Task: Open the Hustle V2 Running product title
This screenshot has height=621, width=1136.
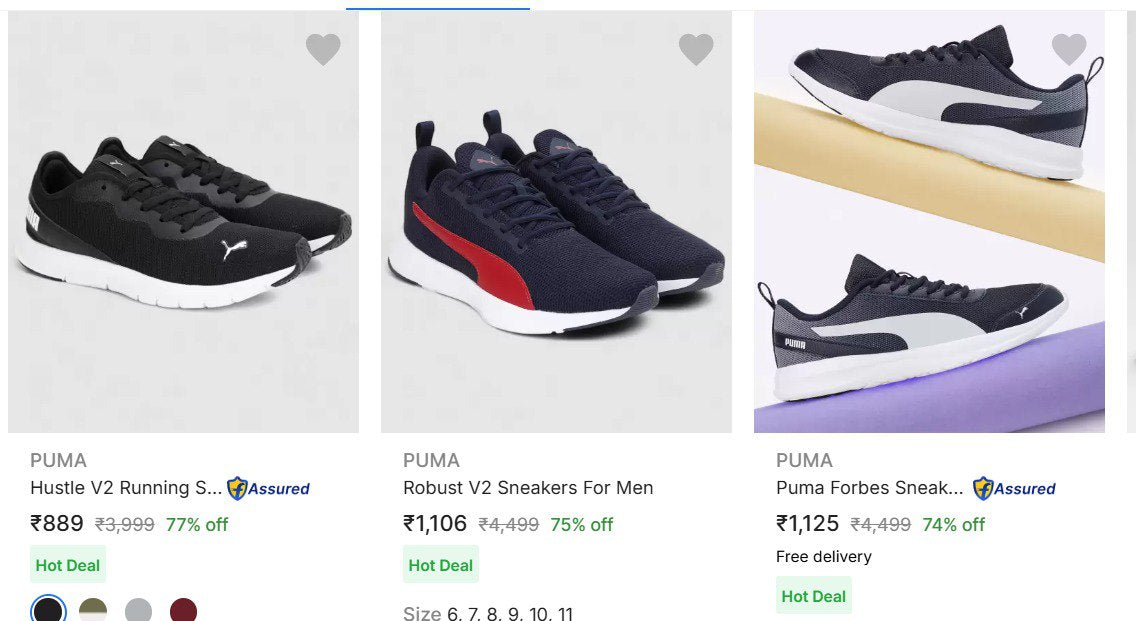Action: [126, 488]
